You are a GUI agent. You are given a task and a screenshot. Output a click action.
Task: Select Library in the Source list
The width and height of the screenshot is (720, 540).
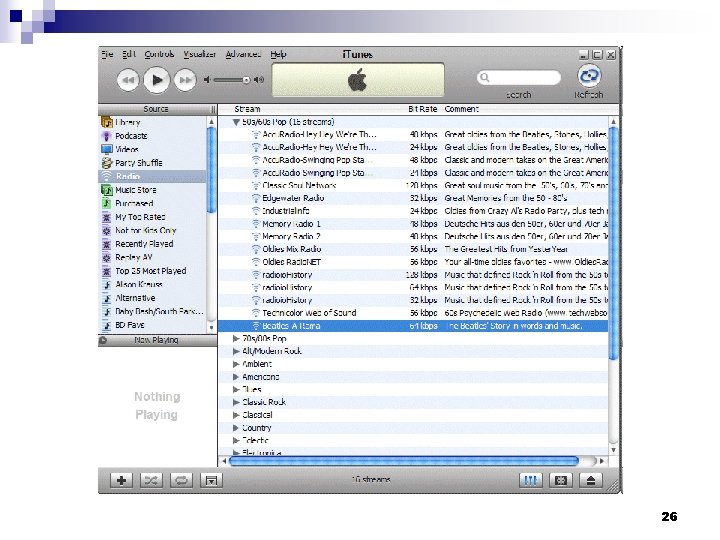[x=152, y=123]
